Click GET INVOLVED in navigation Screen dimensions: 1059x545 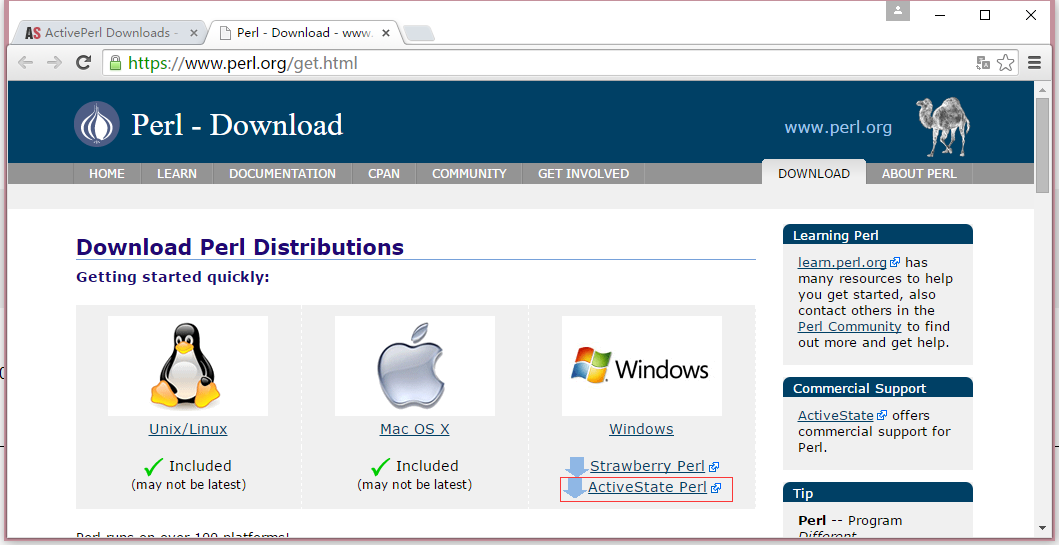[x=584, y=174]
